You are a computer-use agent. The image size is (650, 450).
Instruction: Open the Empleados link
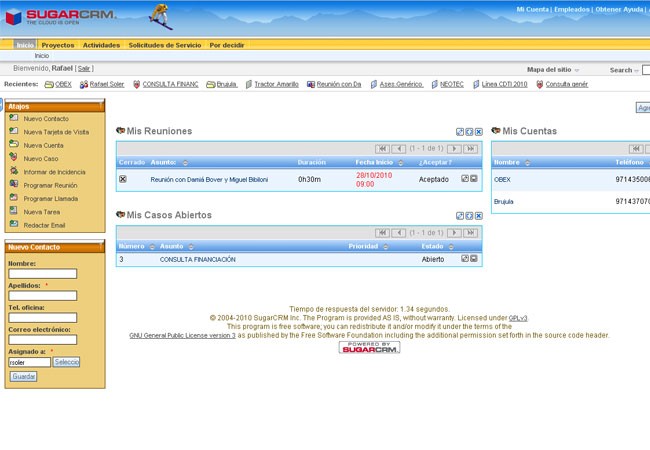[x=572, y=9]
